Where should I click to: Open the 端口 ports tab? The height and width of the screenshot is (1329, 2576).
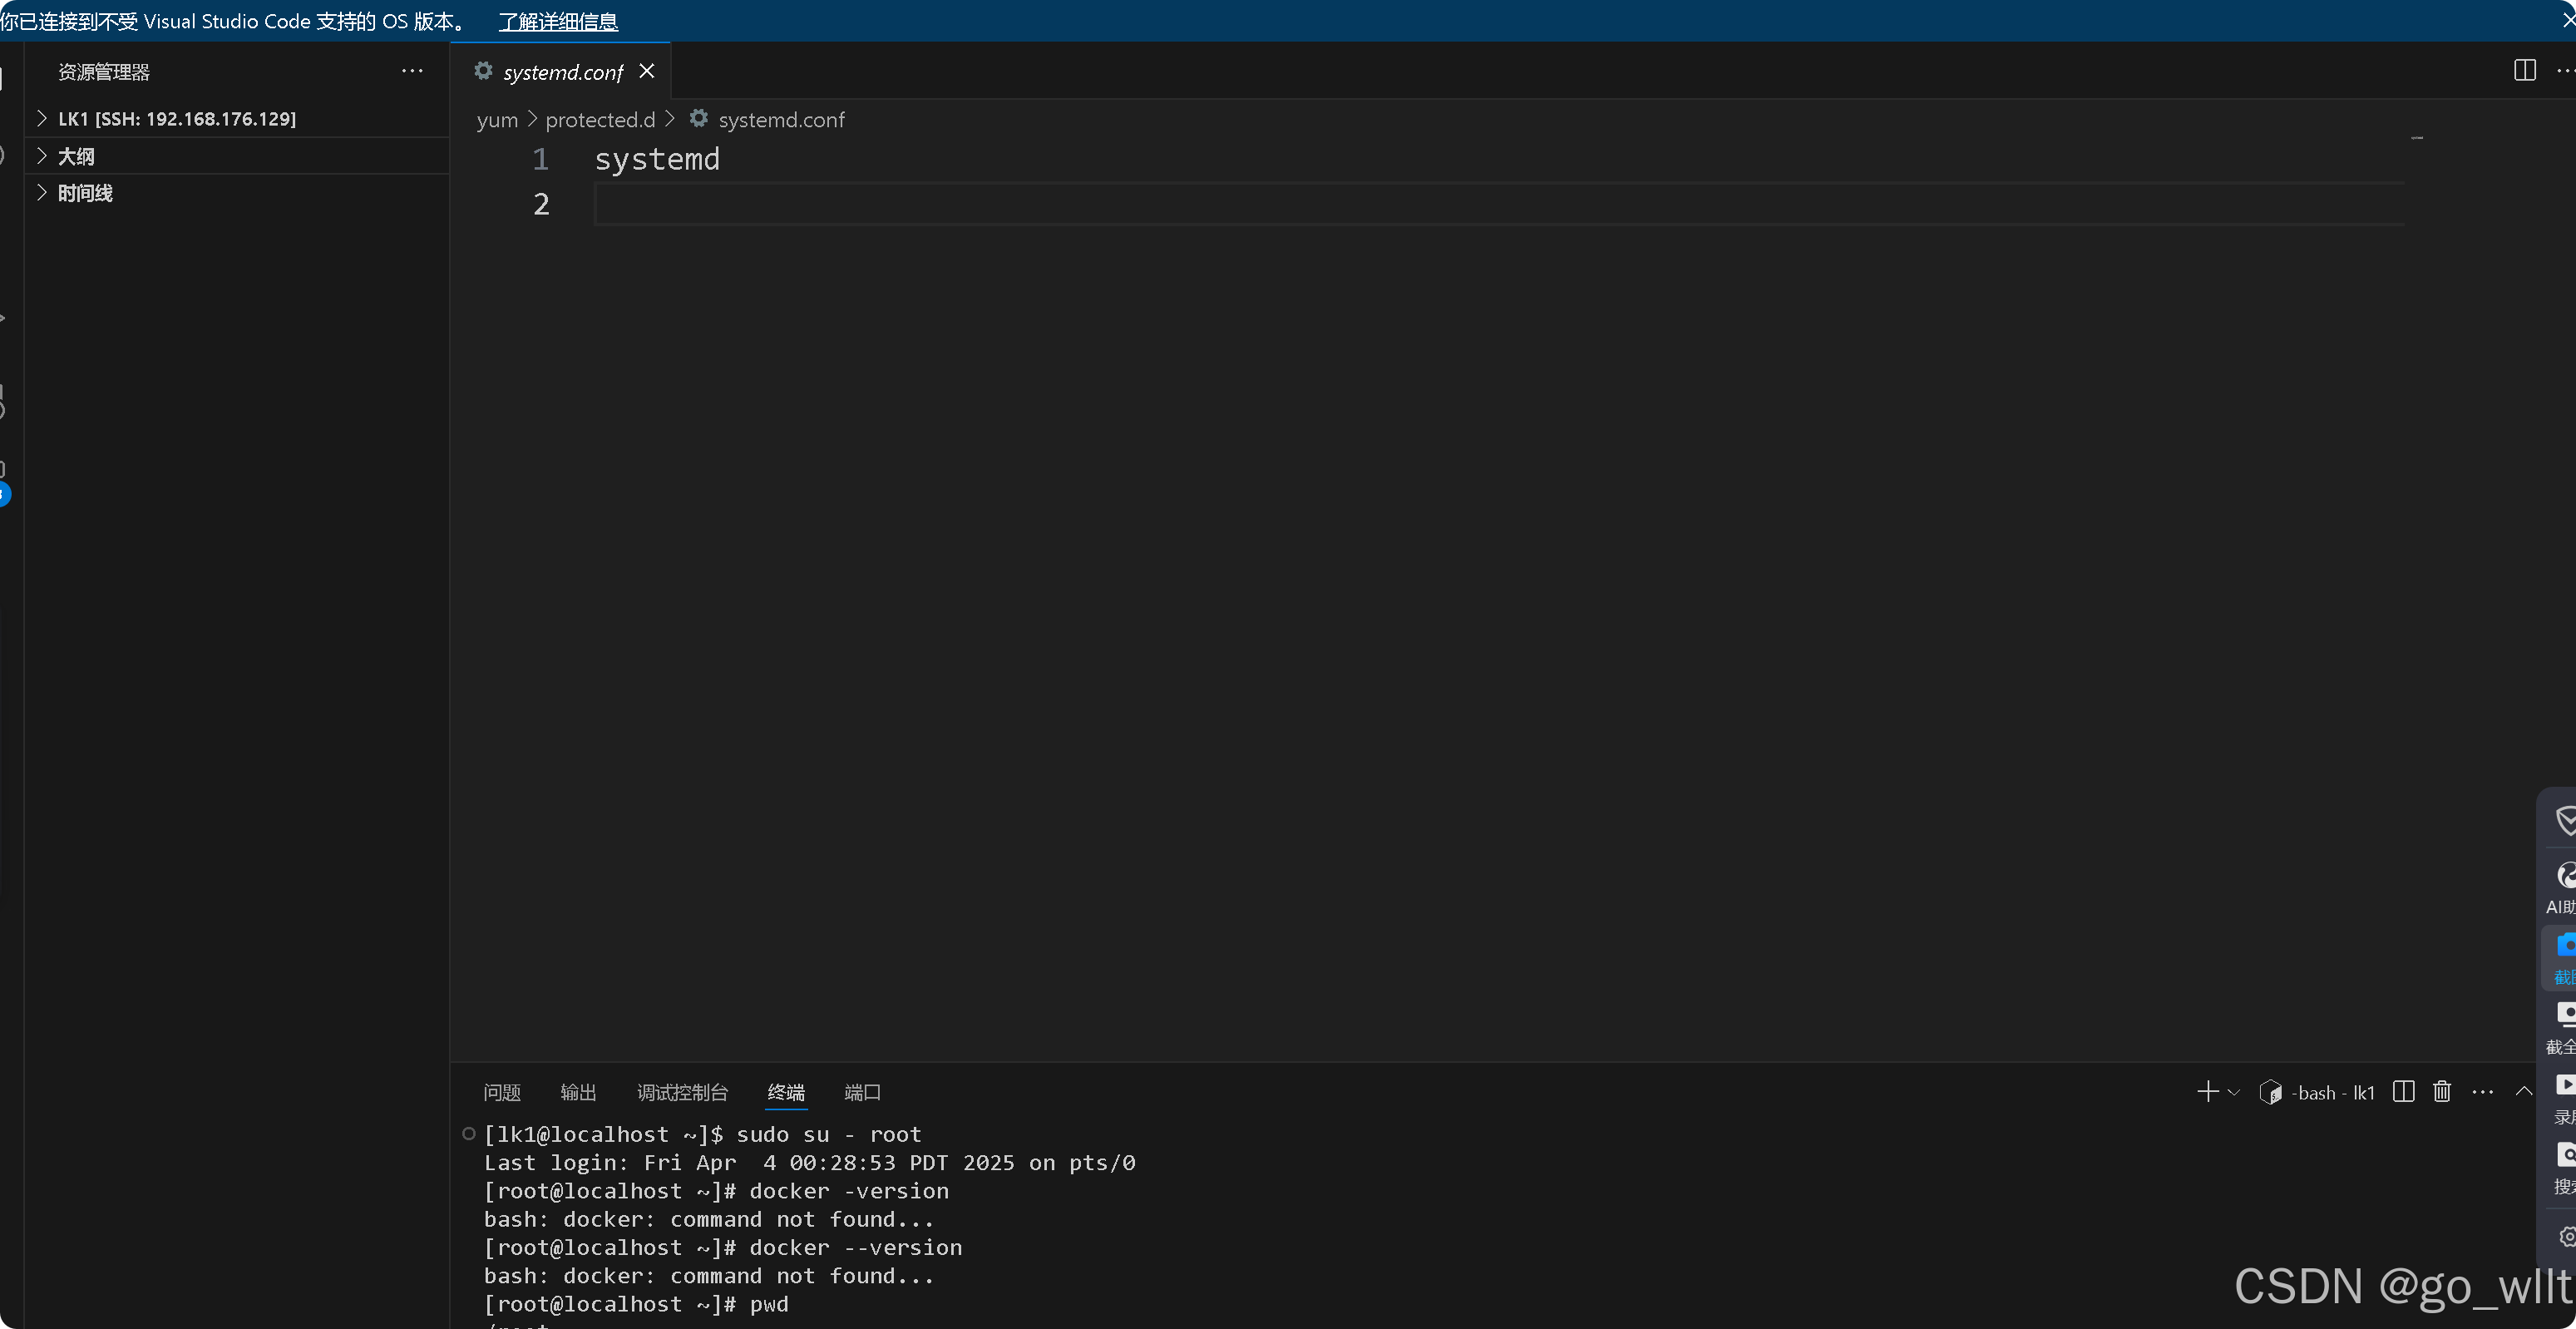click(862, 1092)
